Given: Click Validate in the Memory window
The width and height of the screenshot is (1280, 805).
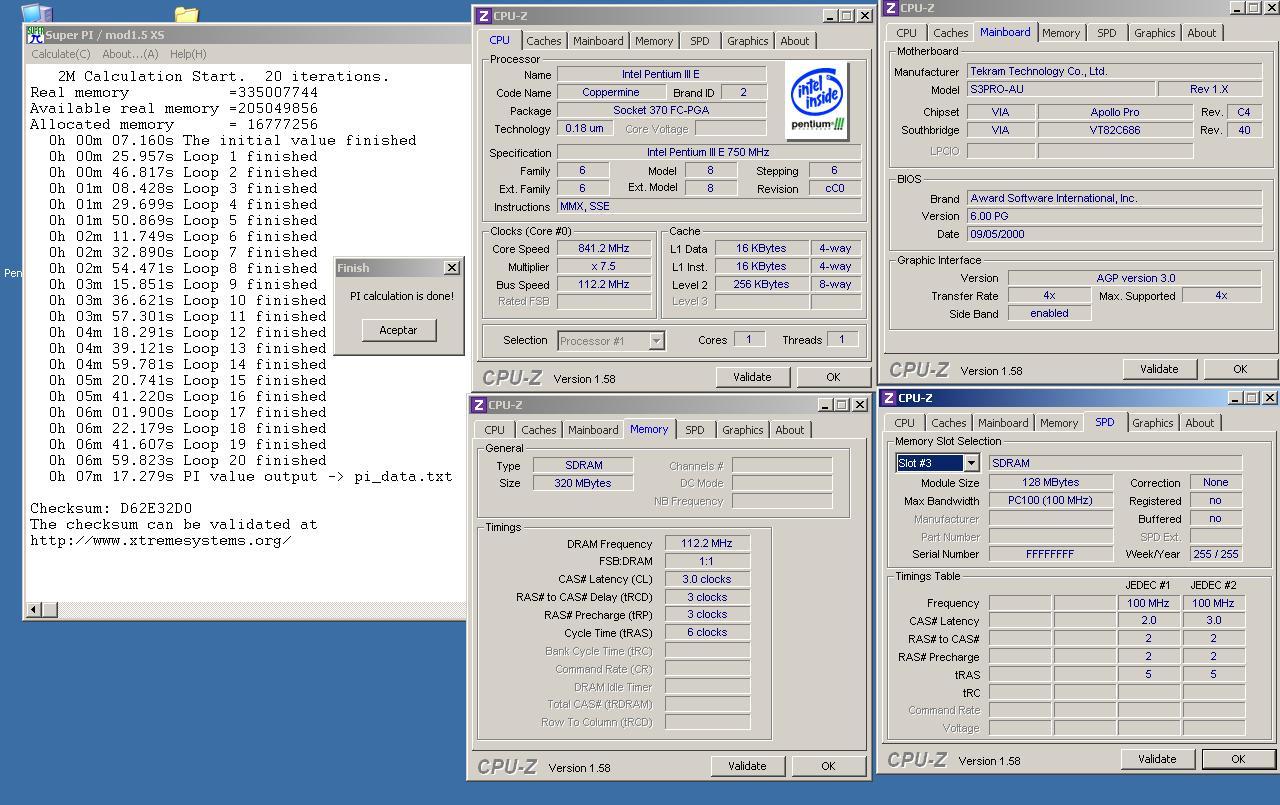Looking at the screenshot, I should [x=747, y=766].
